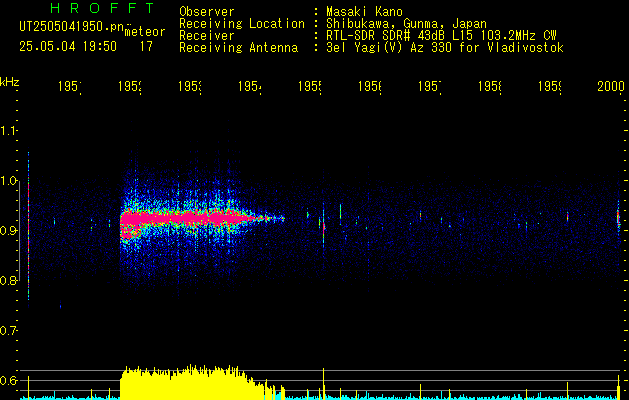Click the 0.9 kHz frequency label

(x=8, y=230)
